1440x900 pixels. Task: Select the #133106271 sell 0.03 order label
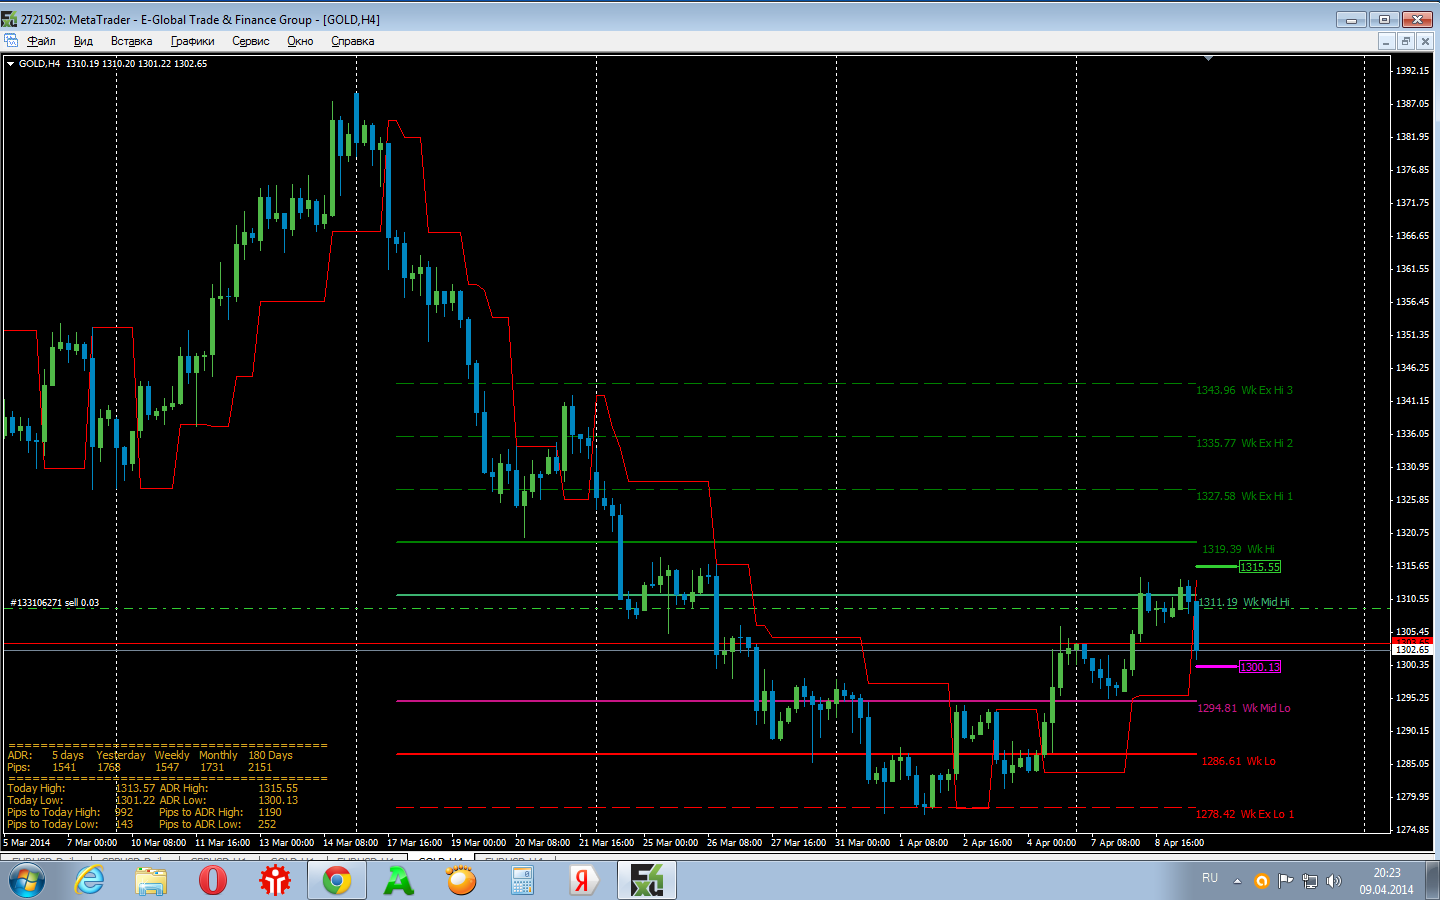pyautogui.click(x=55, y=603)
